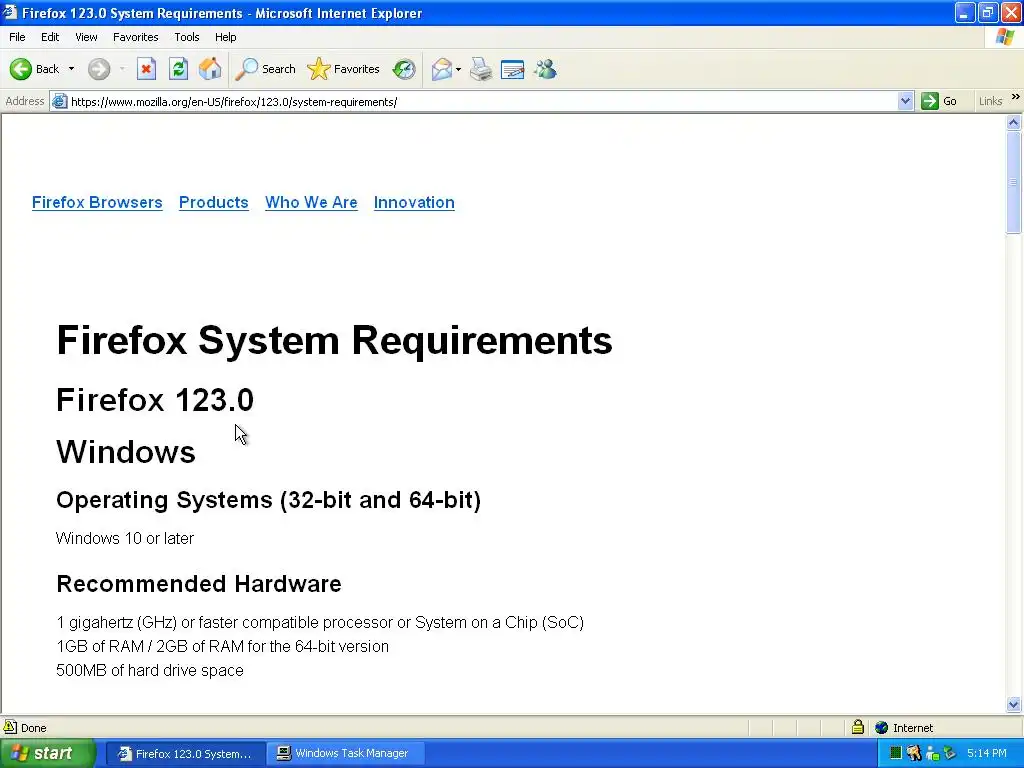The height and width of the screenshot is (768, 1024).
Task: Click the 'Windows 10 or later' text
Action: (x=125, y=538)
